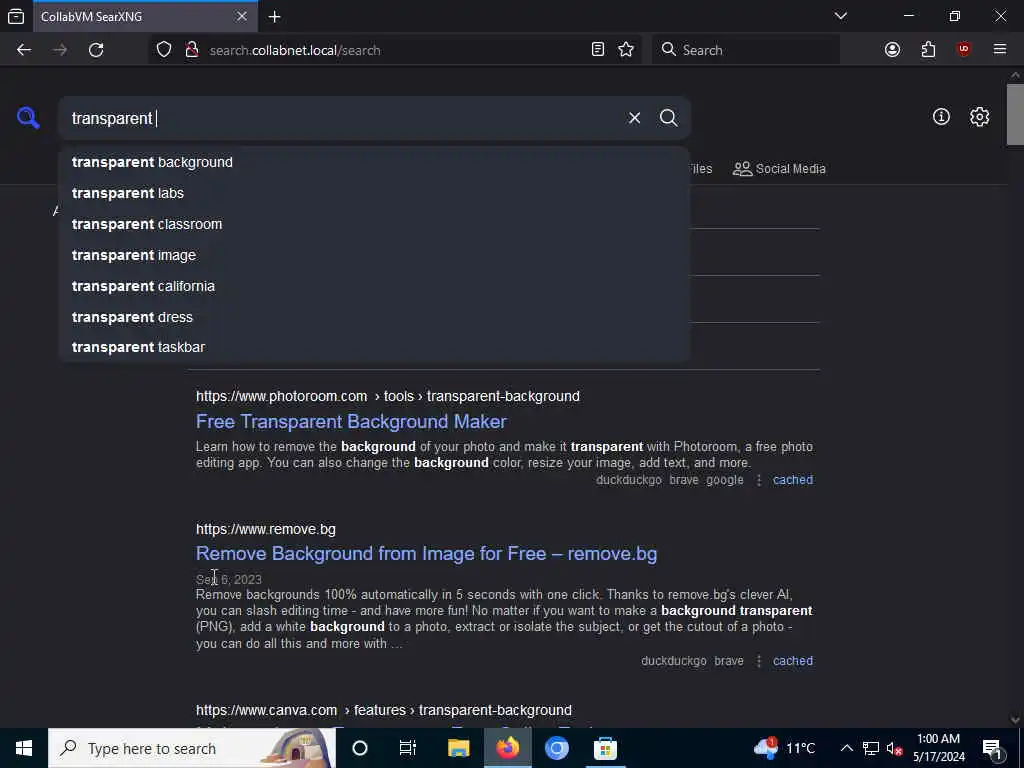Submit the search with the magnifier button

(669, 118)
